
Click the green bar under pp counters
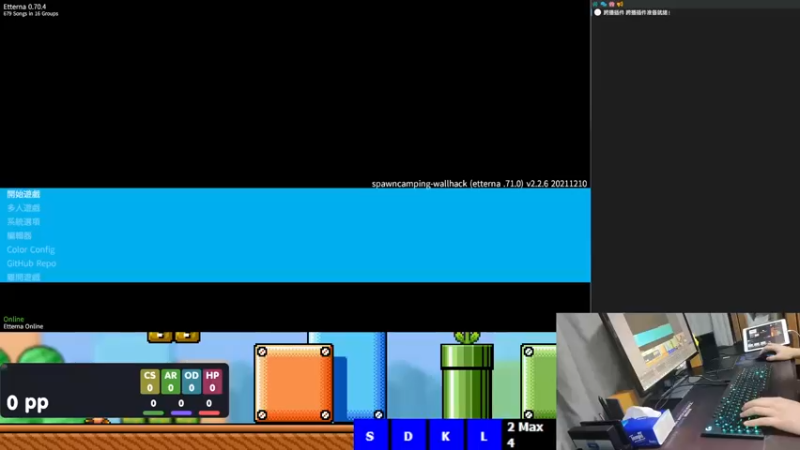(x=153, y=413)
